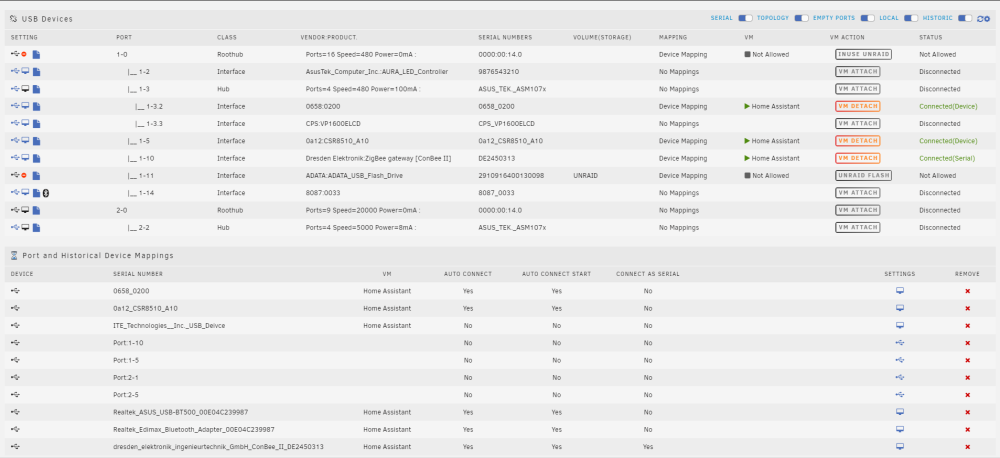
Task: Open settings monitor icon for 0658_0200 mapping
Action: 900,291
